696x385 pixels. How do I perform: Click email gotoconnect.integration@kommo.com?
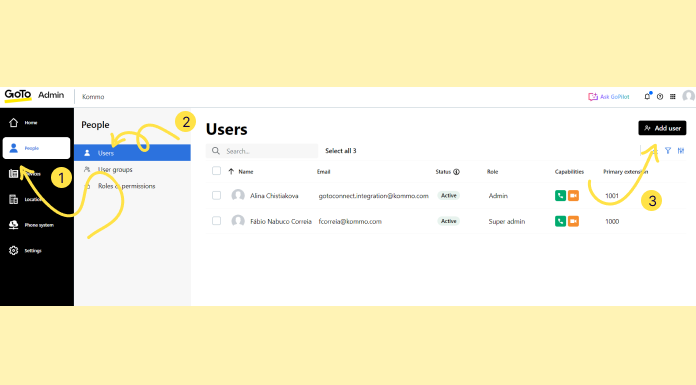(373, 196)
